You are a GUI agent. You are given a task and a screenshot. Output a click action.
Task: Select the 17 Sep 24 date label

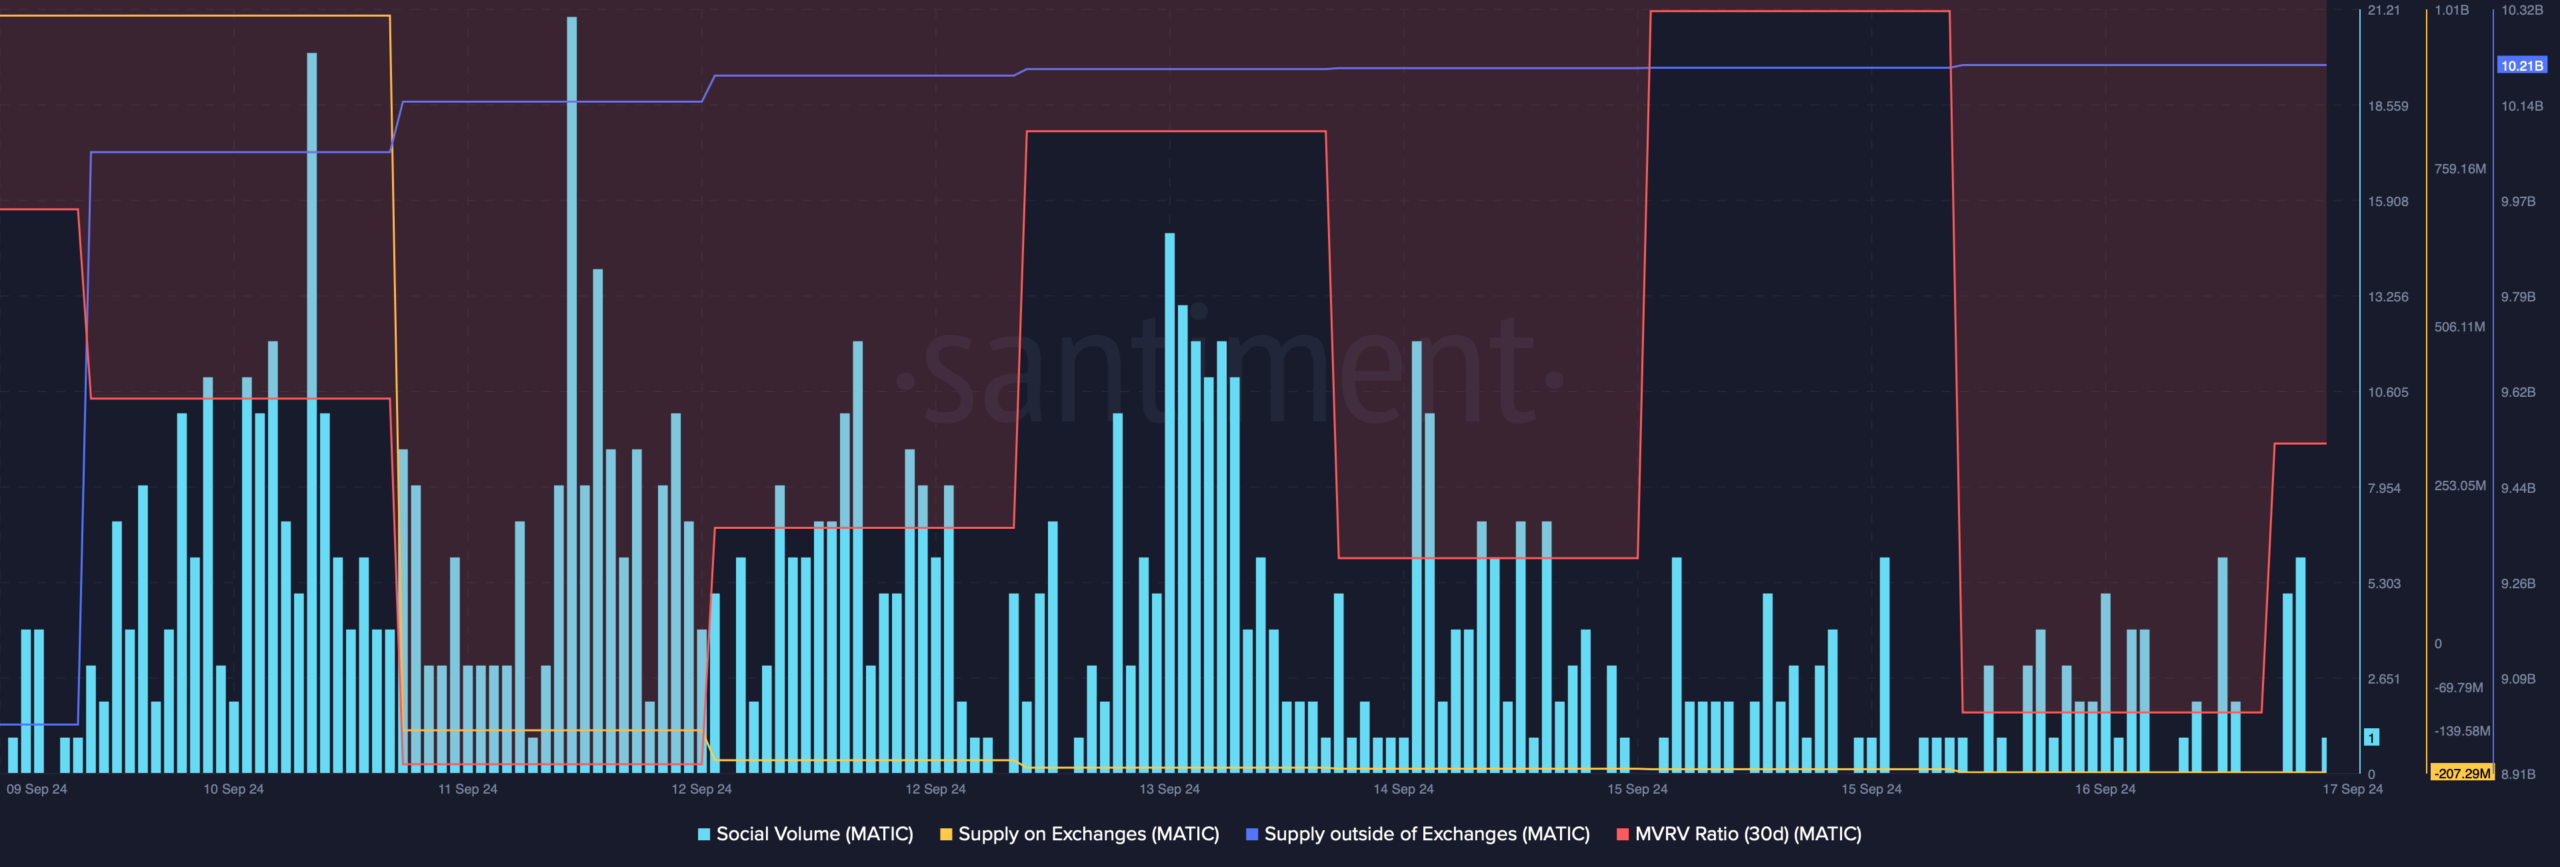click(2353, 789)
